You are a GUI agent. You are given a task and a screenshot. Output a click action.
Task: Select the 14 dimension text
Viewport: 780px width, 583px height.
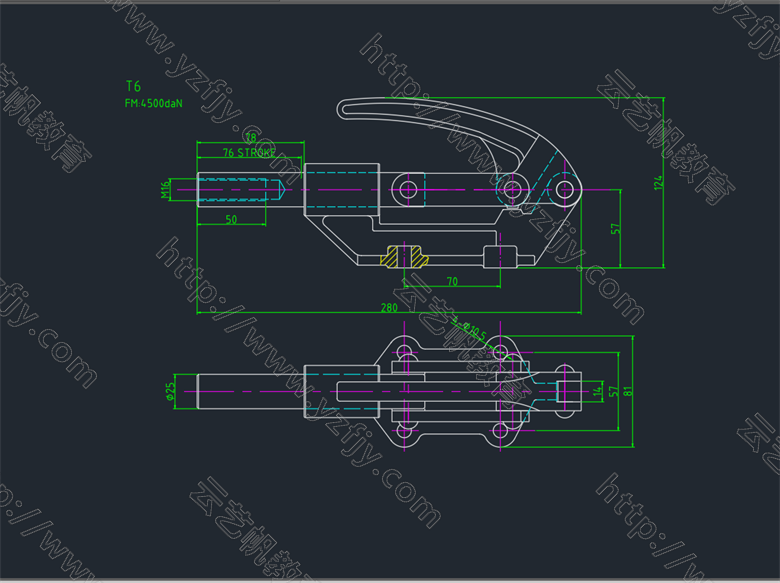click(597, 391)
